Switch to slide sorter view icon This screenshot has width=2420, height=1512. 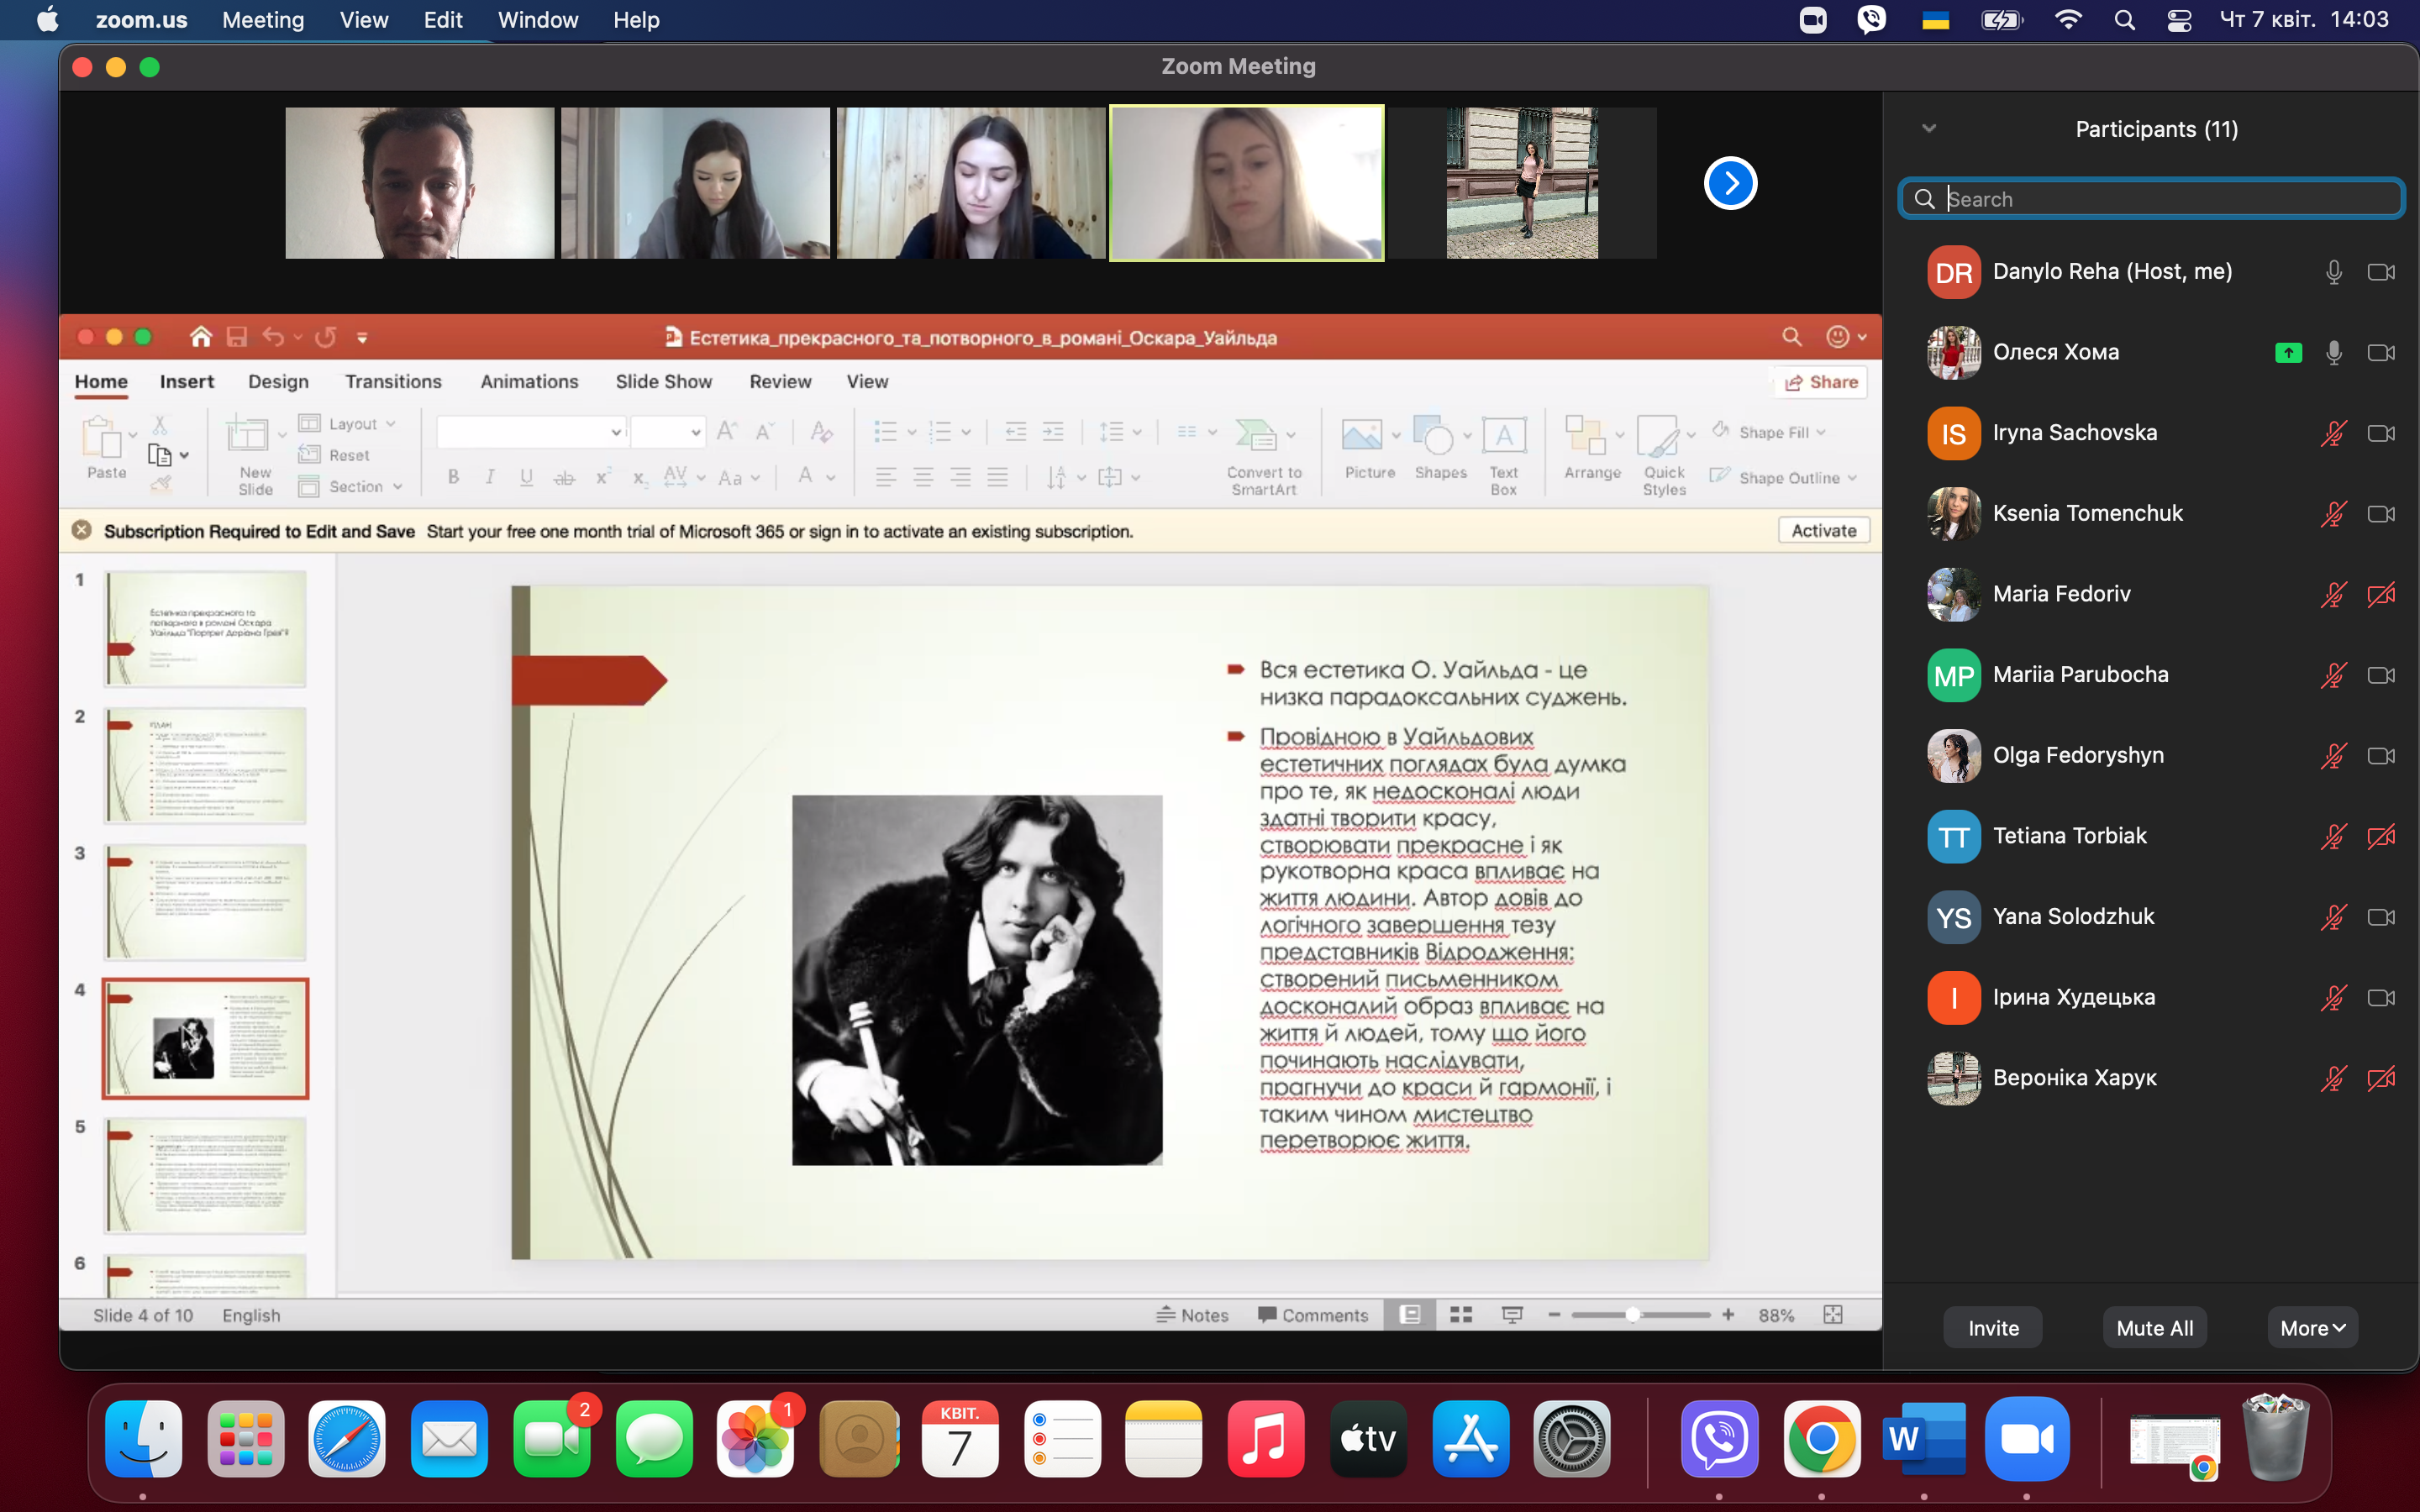pyautogui.click(x=1461, y=1315)
